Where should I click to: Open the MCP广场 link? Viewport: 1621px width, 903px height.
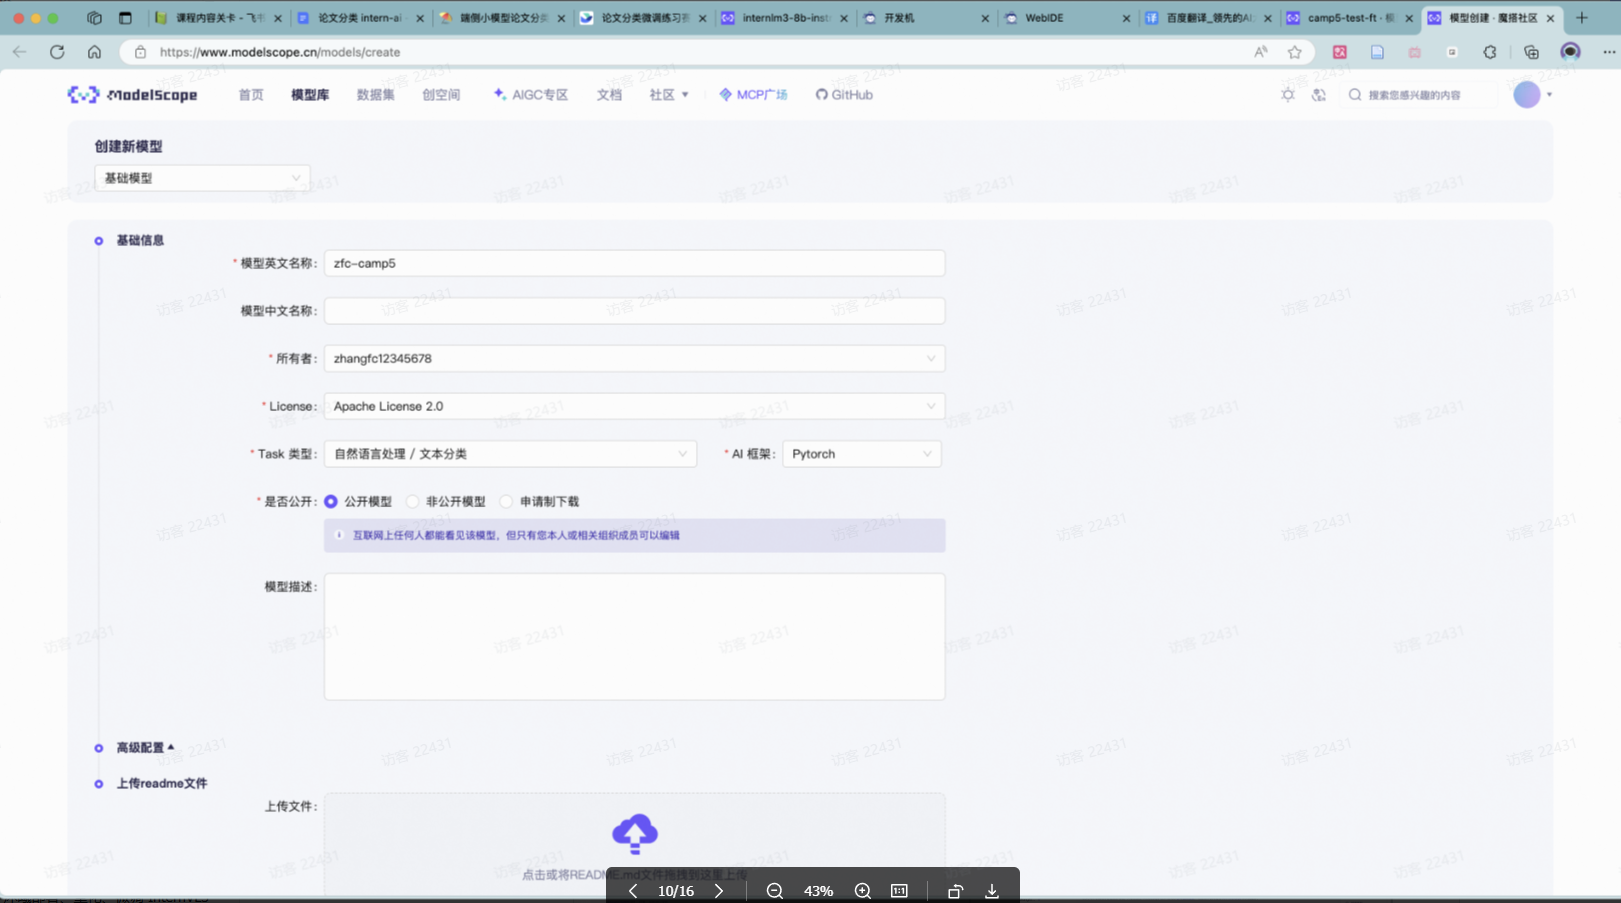(x=753, y=95)
